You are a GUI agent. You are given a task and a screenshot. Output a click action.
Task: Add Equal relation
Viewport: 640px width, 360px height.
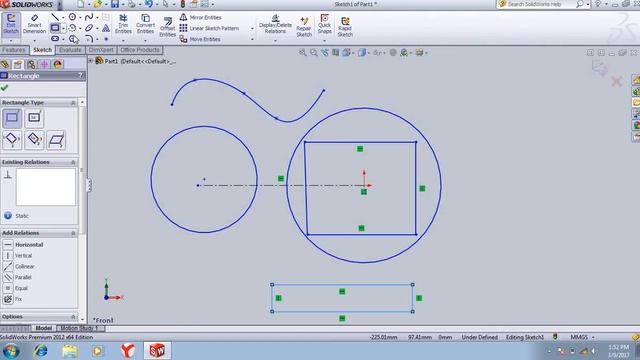tap(16, 288)
